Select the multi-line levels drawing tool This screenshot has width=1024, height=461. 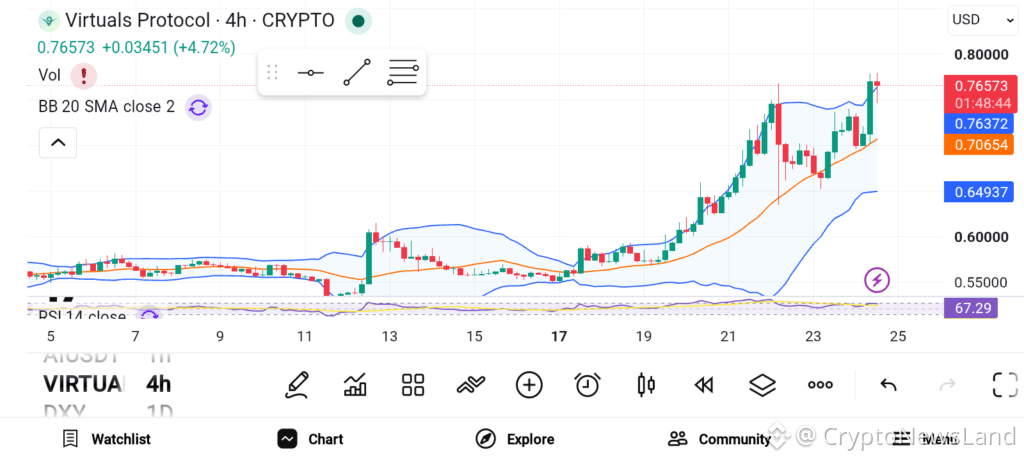click(403, 72)
